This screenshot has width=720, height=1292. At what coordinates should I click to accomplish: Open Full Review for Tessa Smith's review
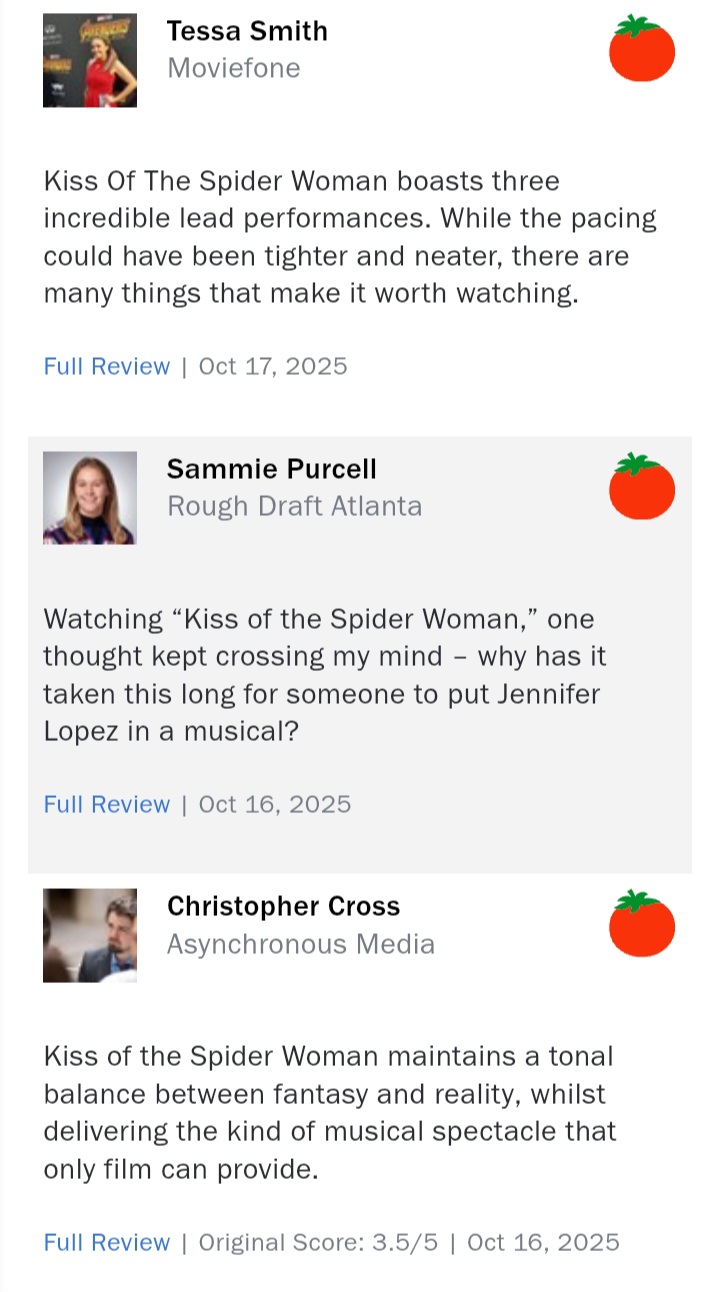[x=107, y=366]
